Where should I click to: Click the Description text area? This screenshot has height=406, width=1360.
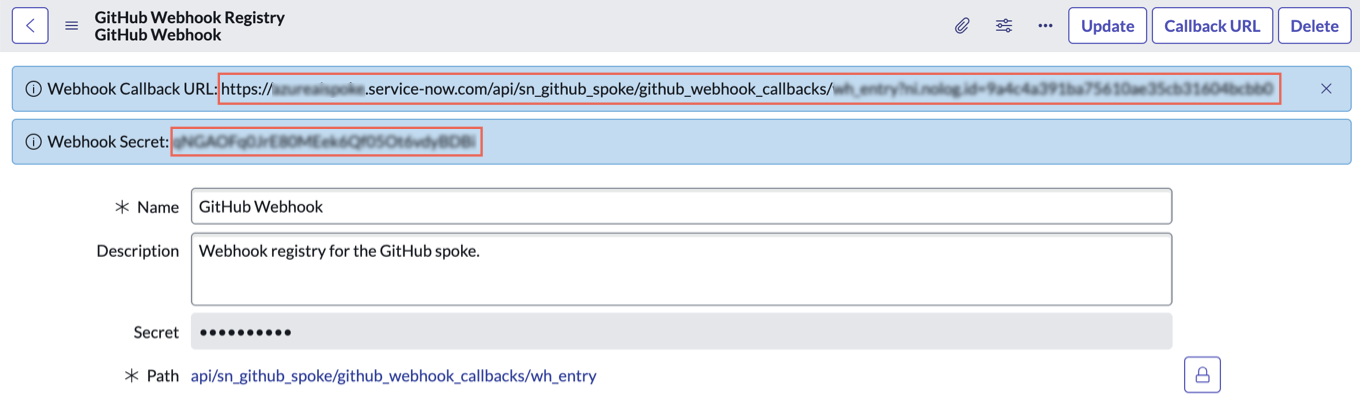pos(681,269)
